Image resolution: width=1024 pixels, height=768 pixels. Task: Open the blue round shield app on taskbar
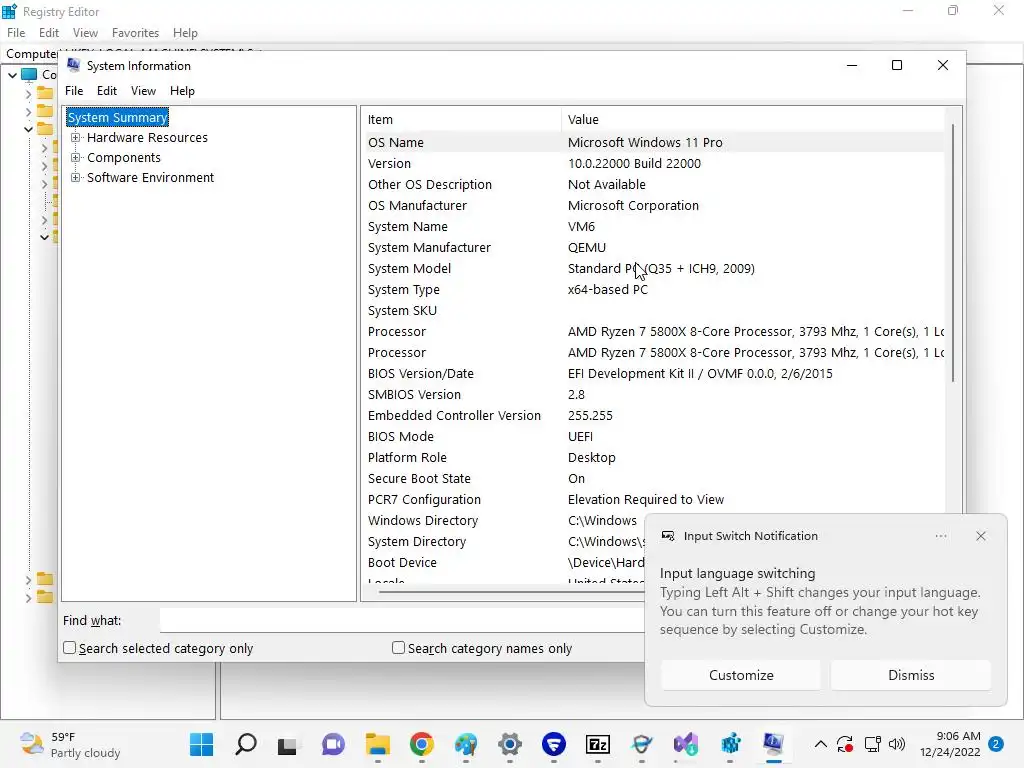tap(554, 744)
